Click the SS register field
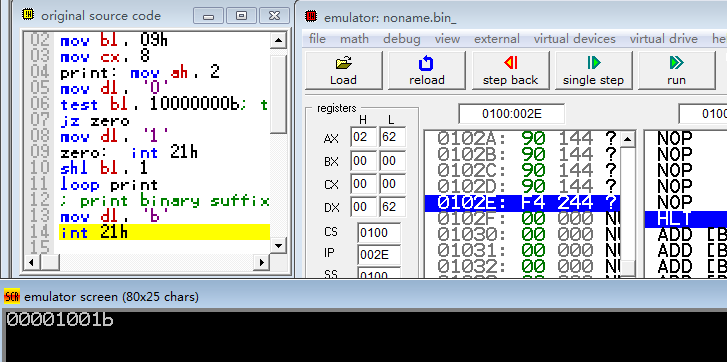This screenshot has width=727, height=362. point(379,273)
